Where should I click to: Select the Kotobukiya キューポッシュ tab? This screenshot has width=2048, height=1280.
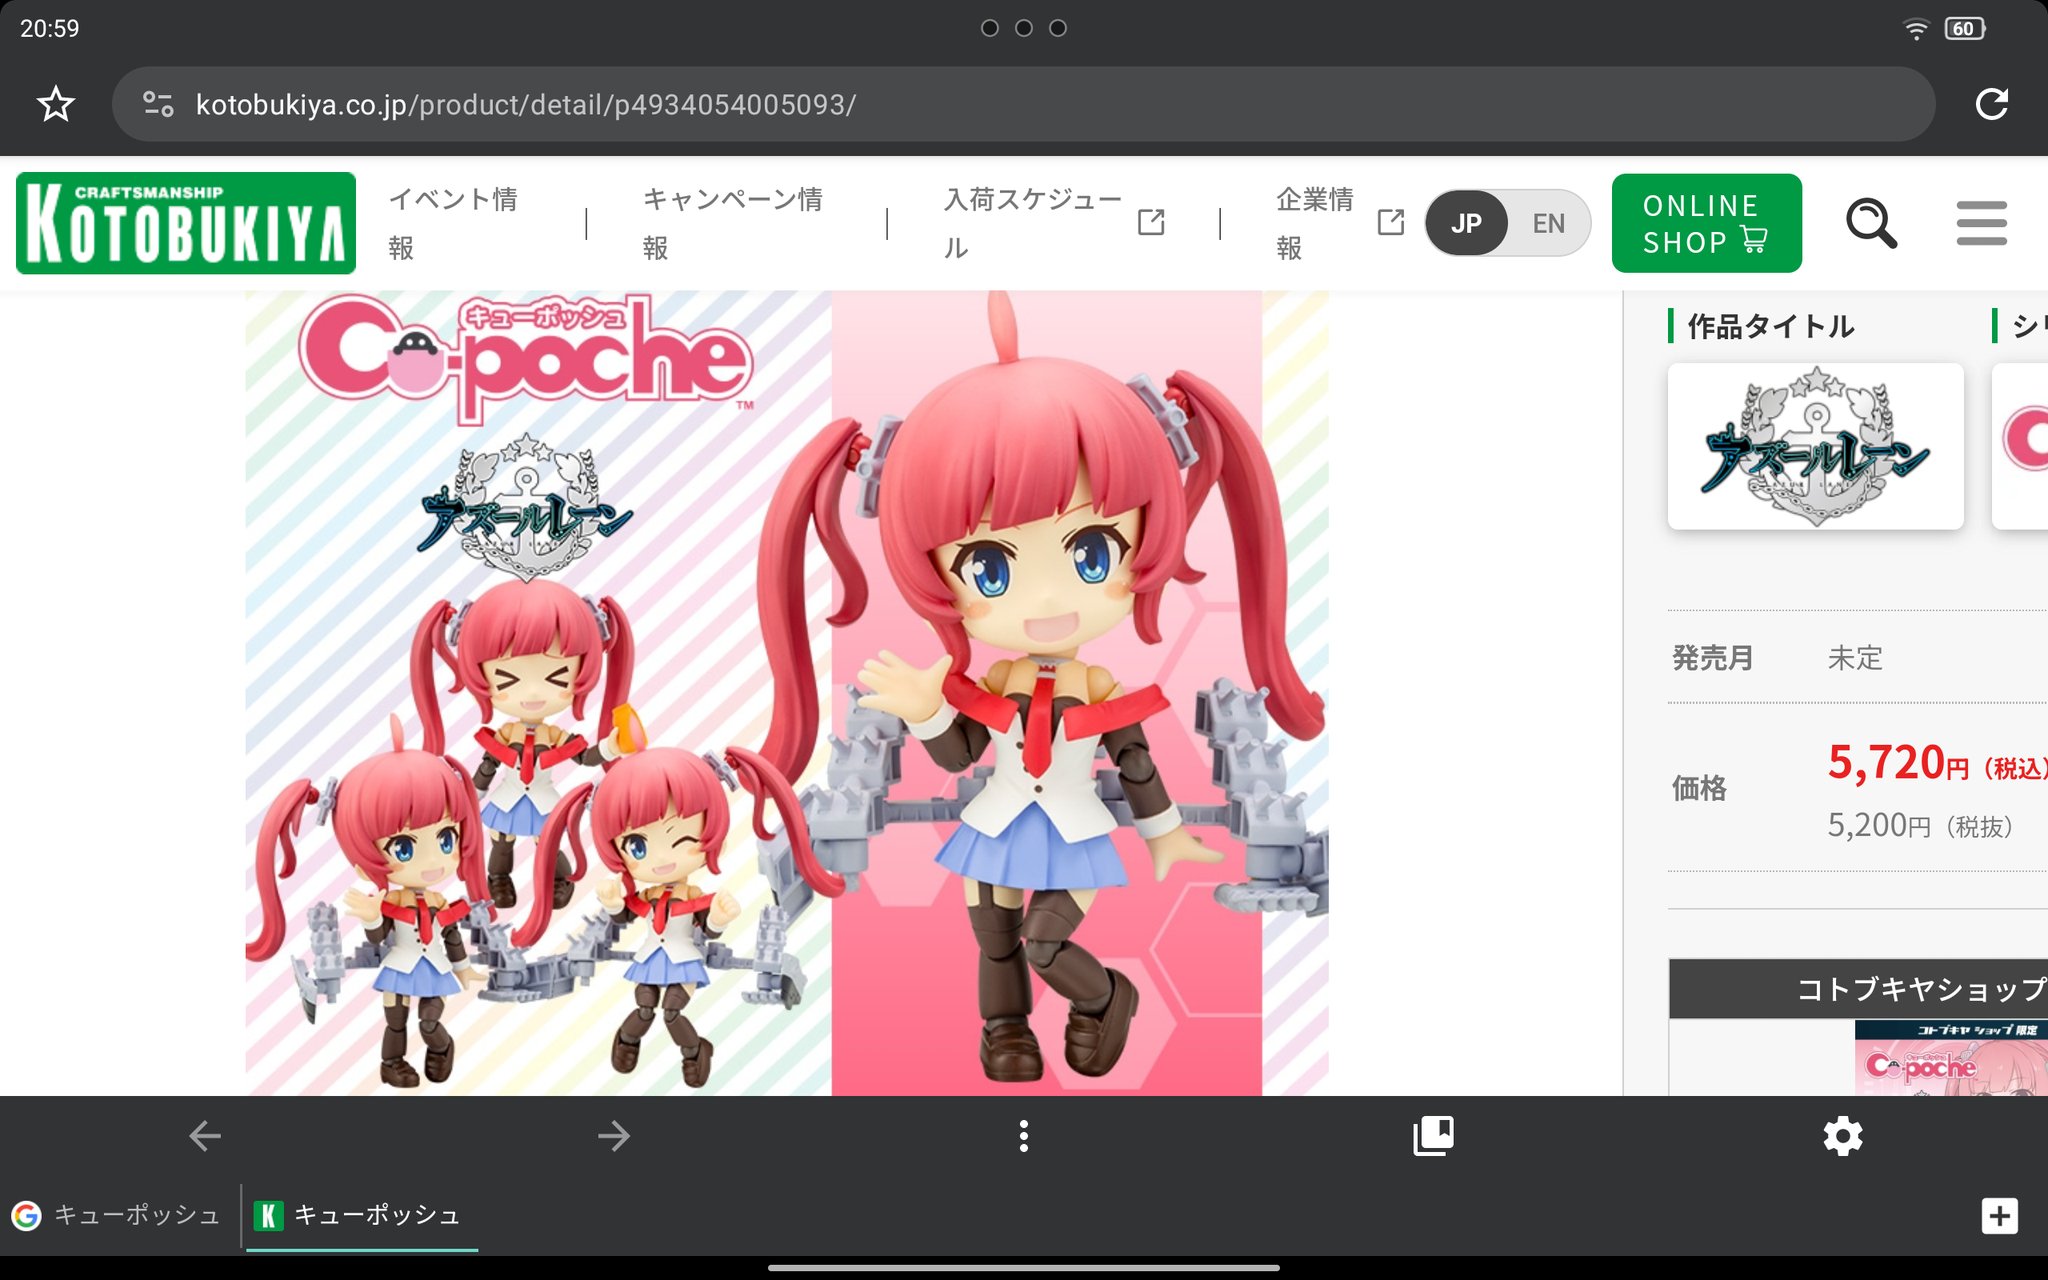(360, 1216)
